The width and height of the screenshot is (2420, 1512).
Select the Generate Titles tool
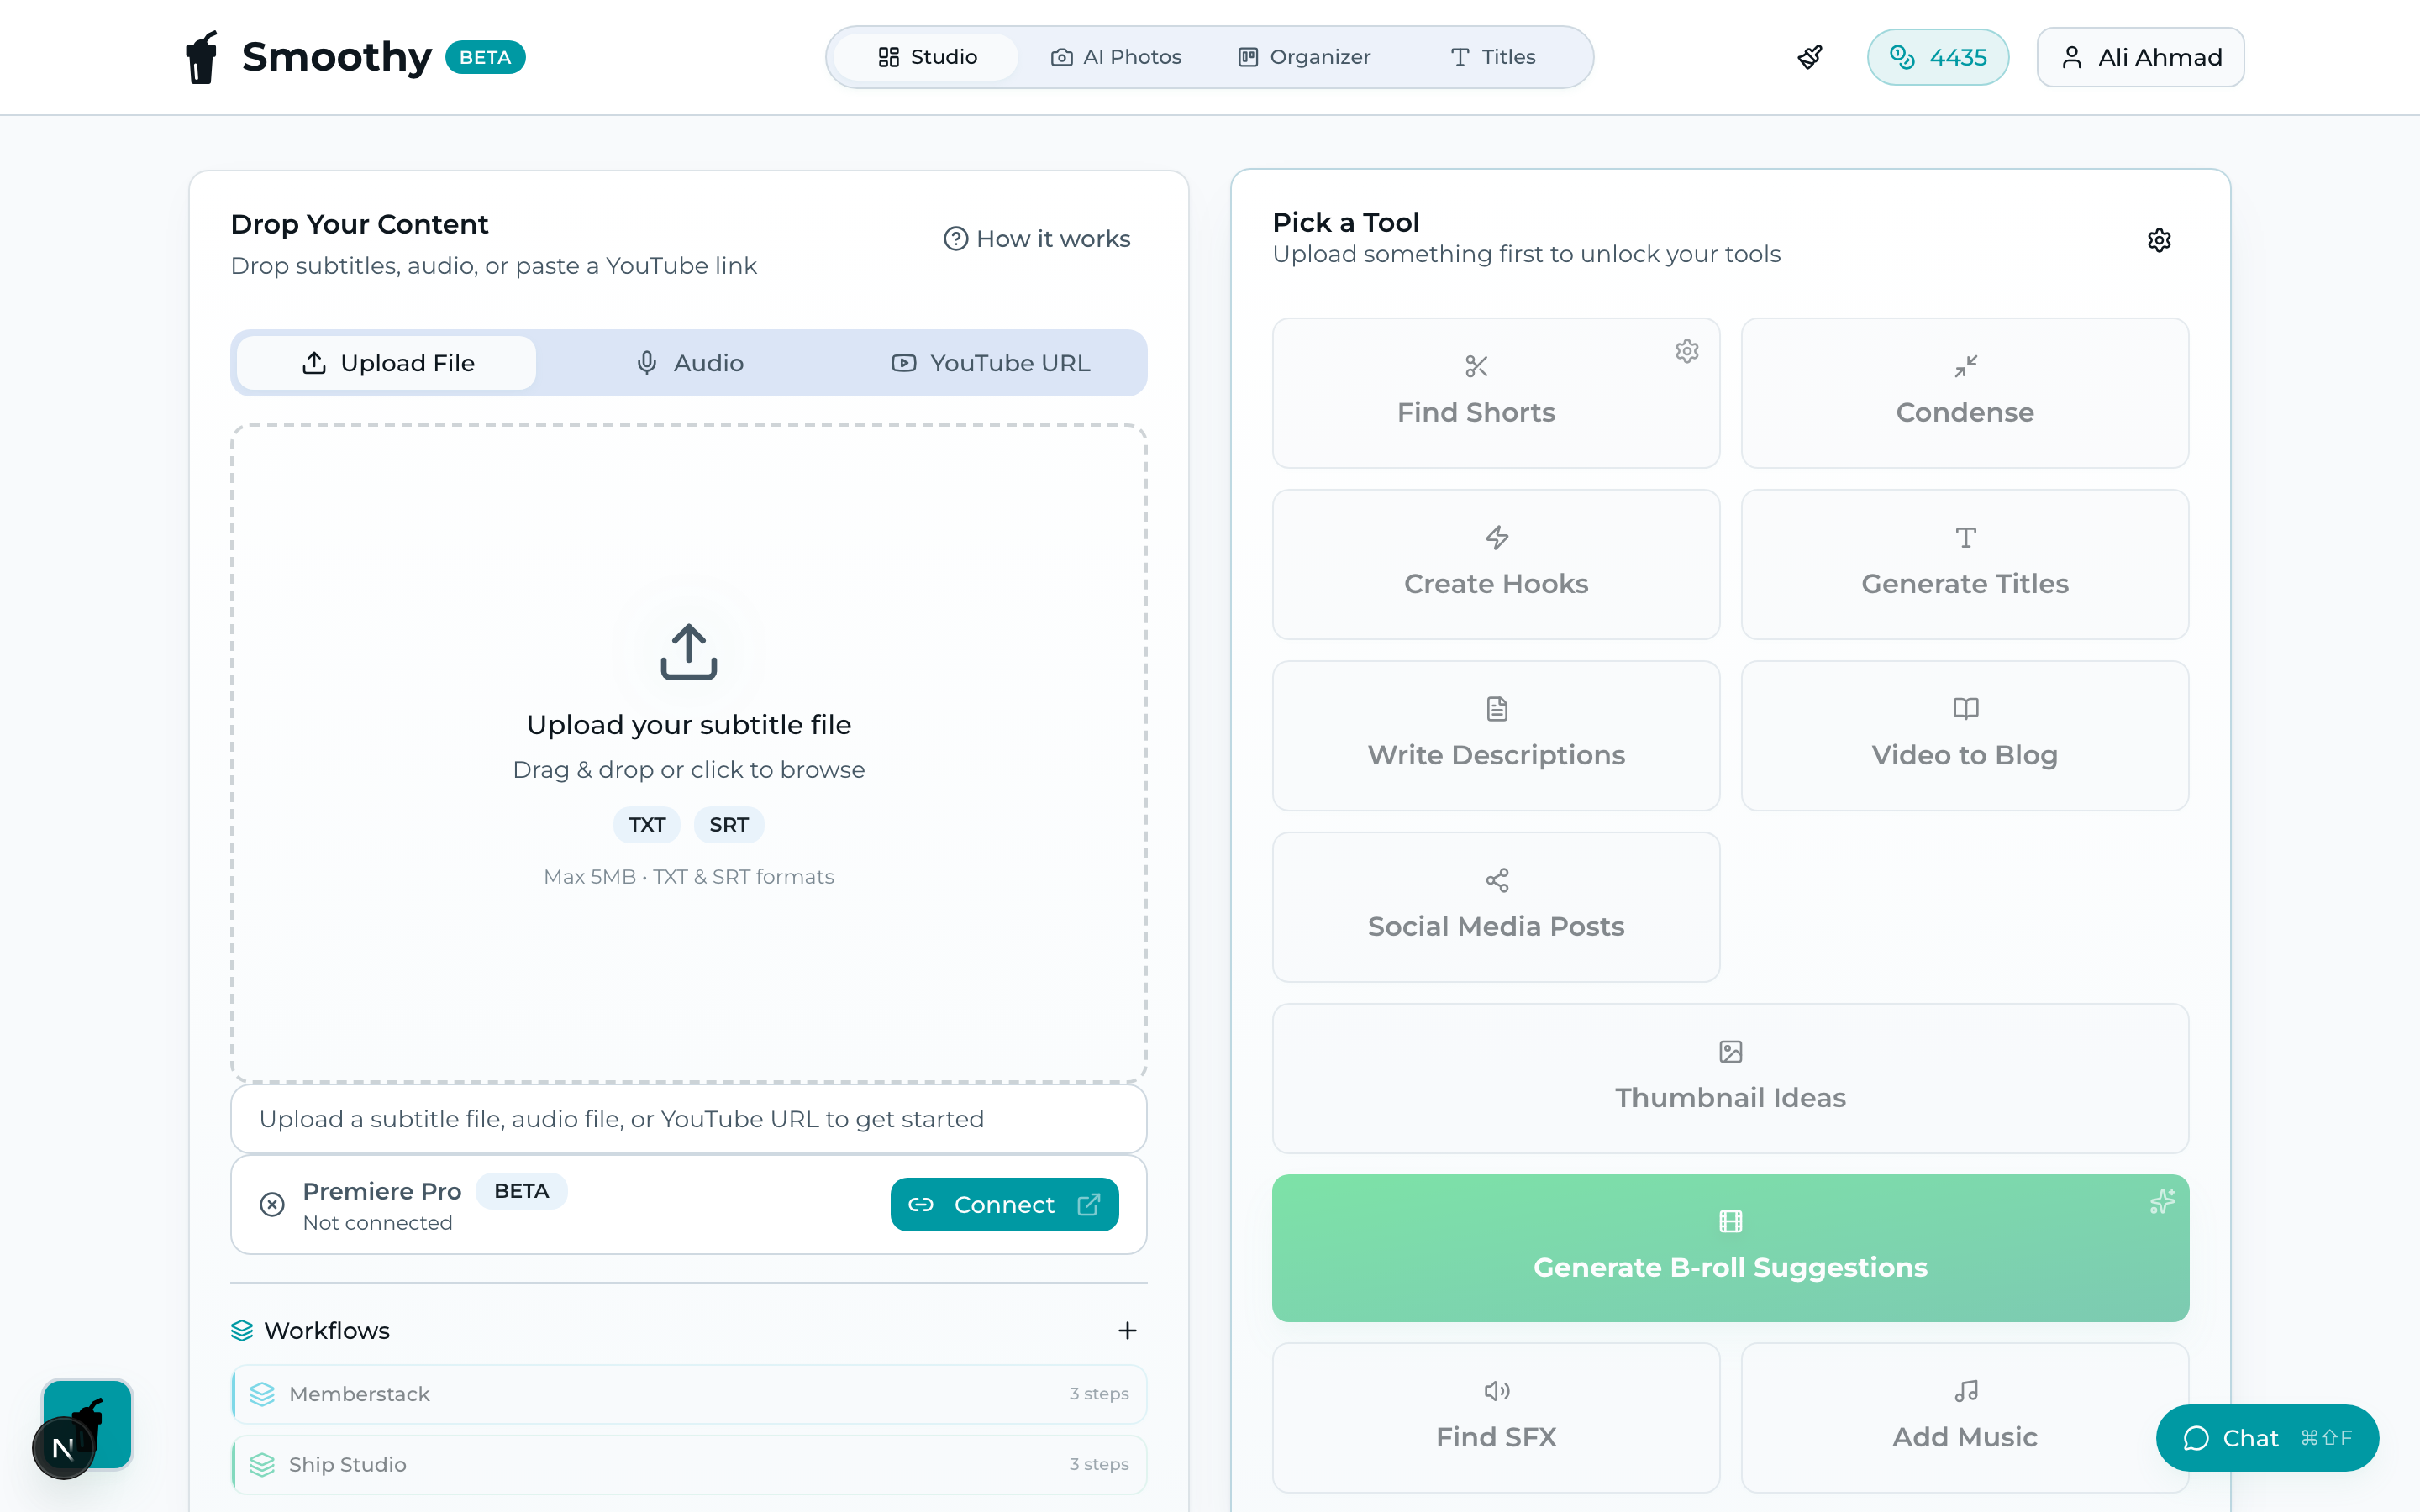coord(1965,564)
